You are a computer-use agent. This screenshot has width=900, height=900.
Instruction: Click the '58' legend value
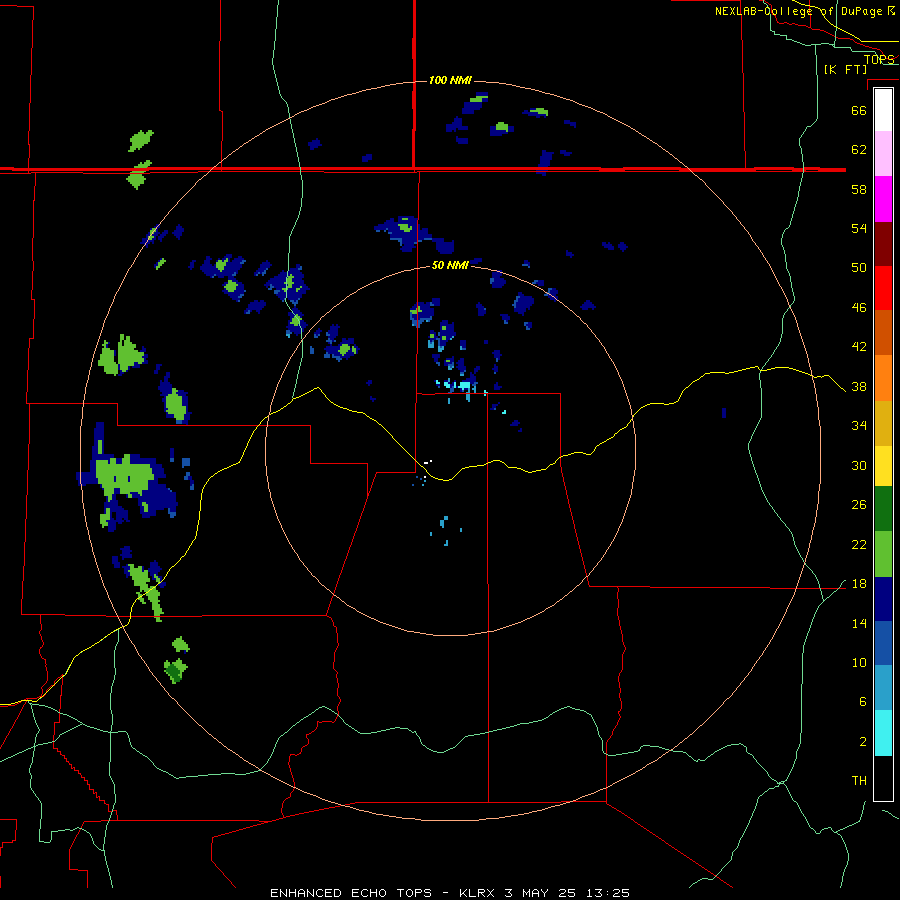(859, 189)
